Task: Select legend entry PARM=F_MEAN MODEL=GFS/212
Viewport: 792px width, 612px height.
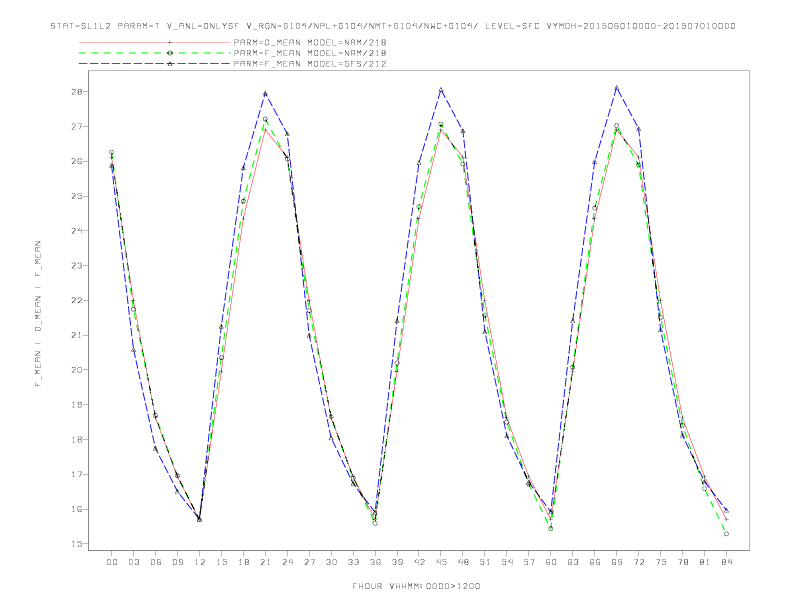Action: point(310,64)
